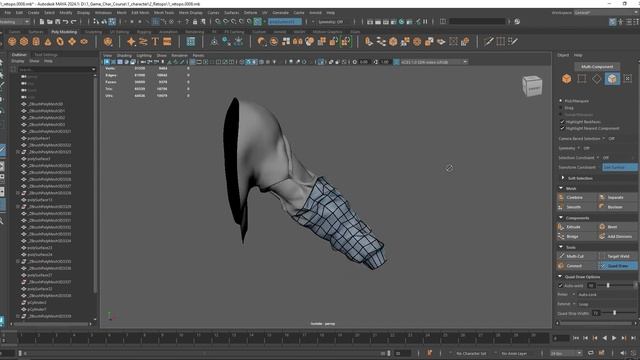Select Vertex selection icon in Modeling Toolkit
The width and height of the screenshot is (640, 360).
tap(582, 78)
